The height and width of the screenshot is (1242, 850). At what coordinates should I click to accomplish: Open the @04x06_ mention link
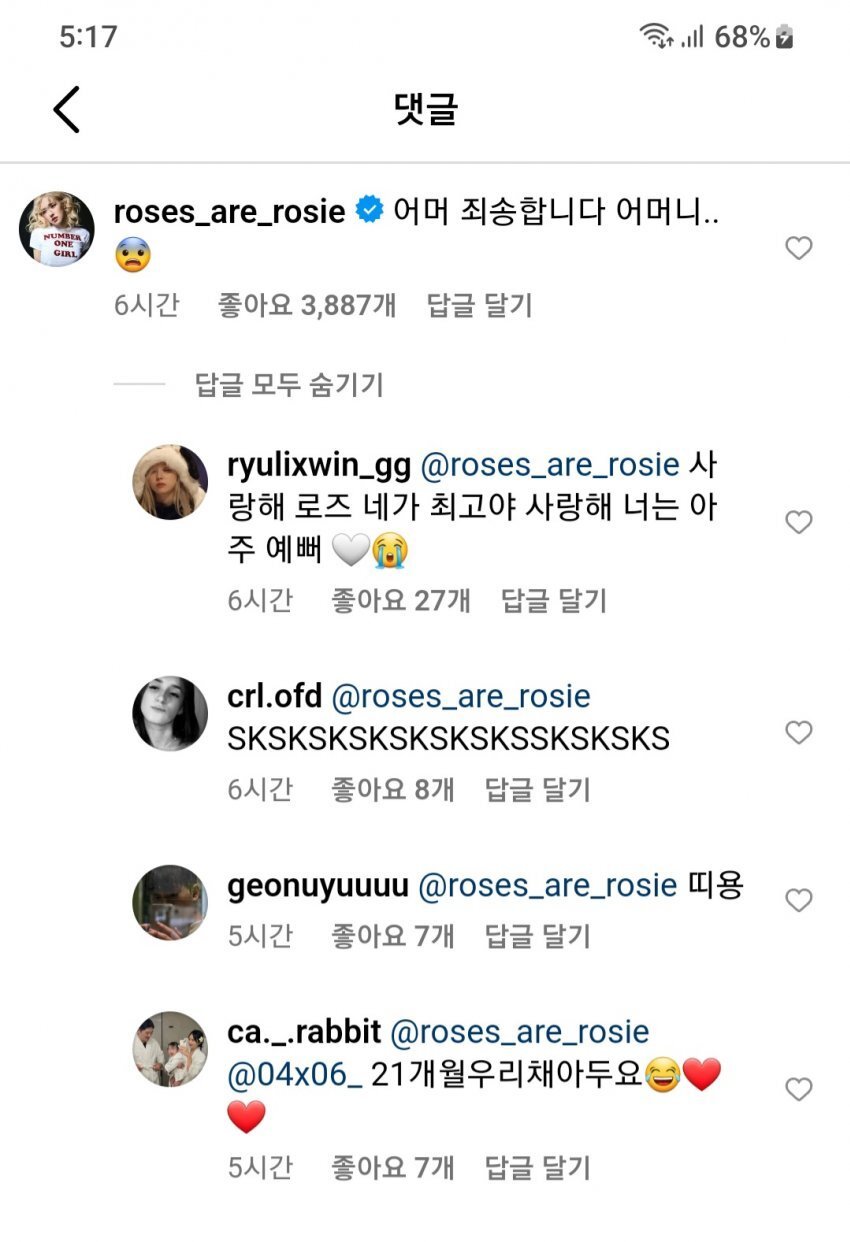295,1075
